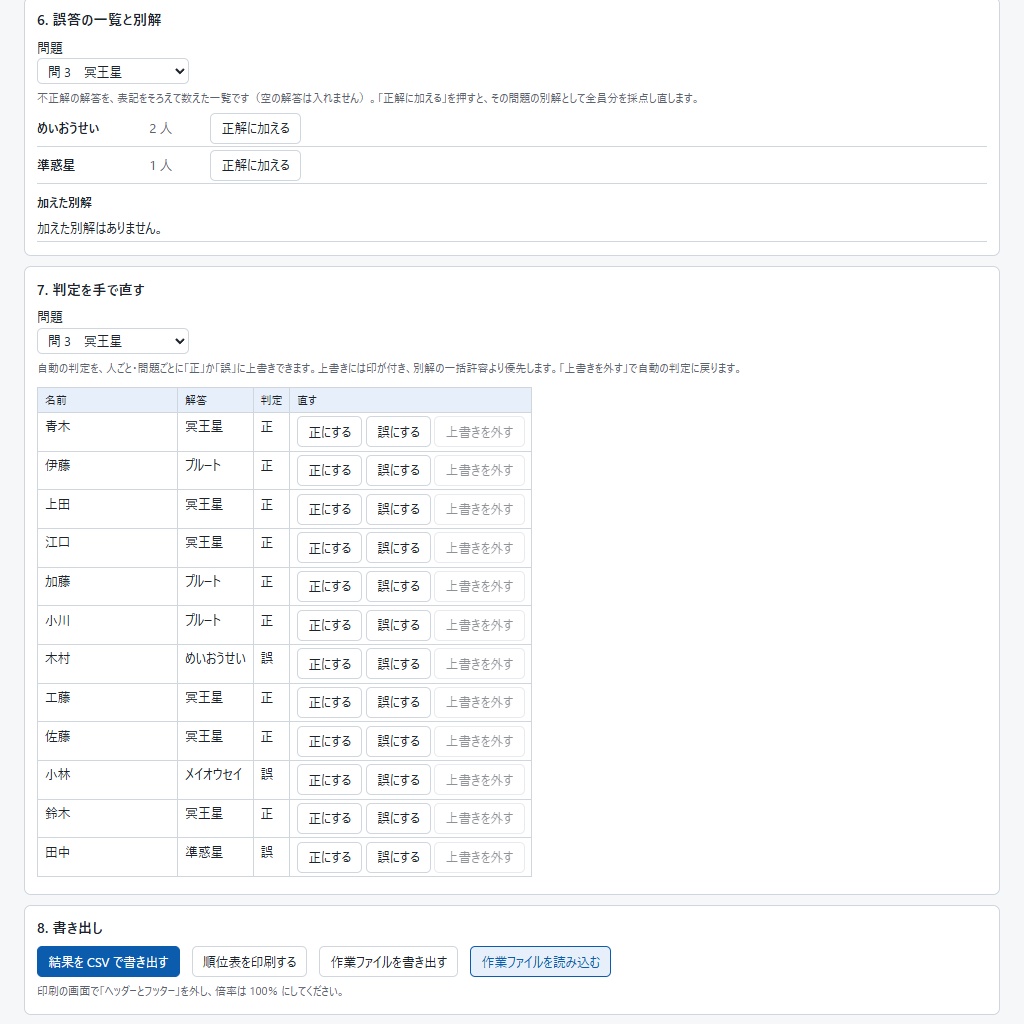1024x1024 pixels.
Task: Click 誤にする in the 江口 row
Action: click(398, 548)
